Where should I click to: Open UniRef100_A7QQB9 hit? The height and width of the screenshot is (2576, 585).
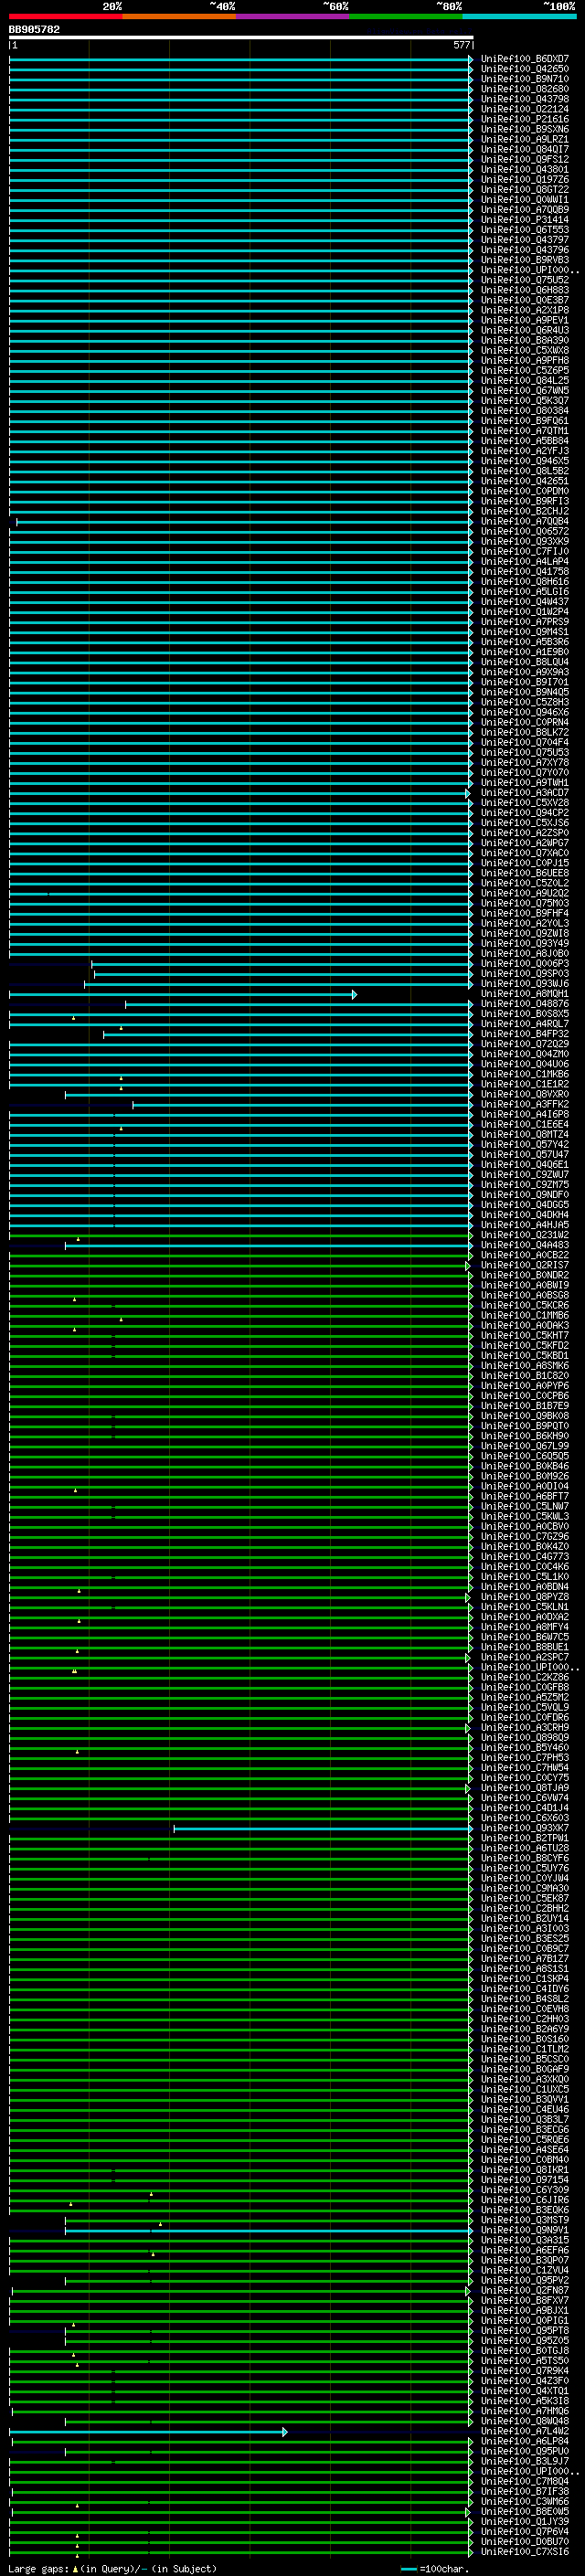[x=525, y=210]
